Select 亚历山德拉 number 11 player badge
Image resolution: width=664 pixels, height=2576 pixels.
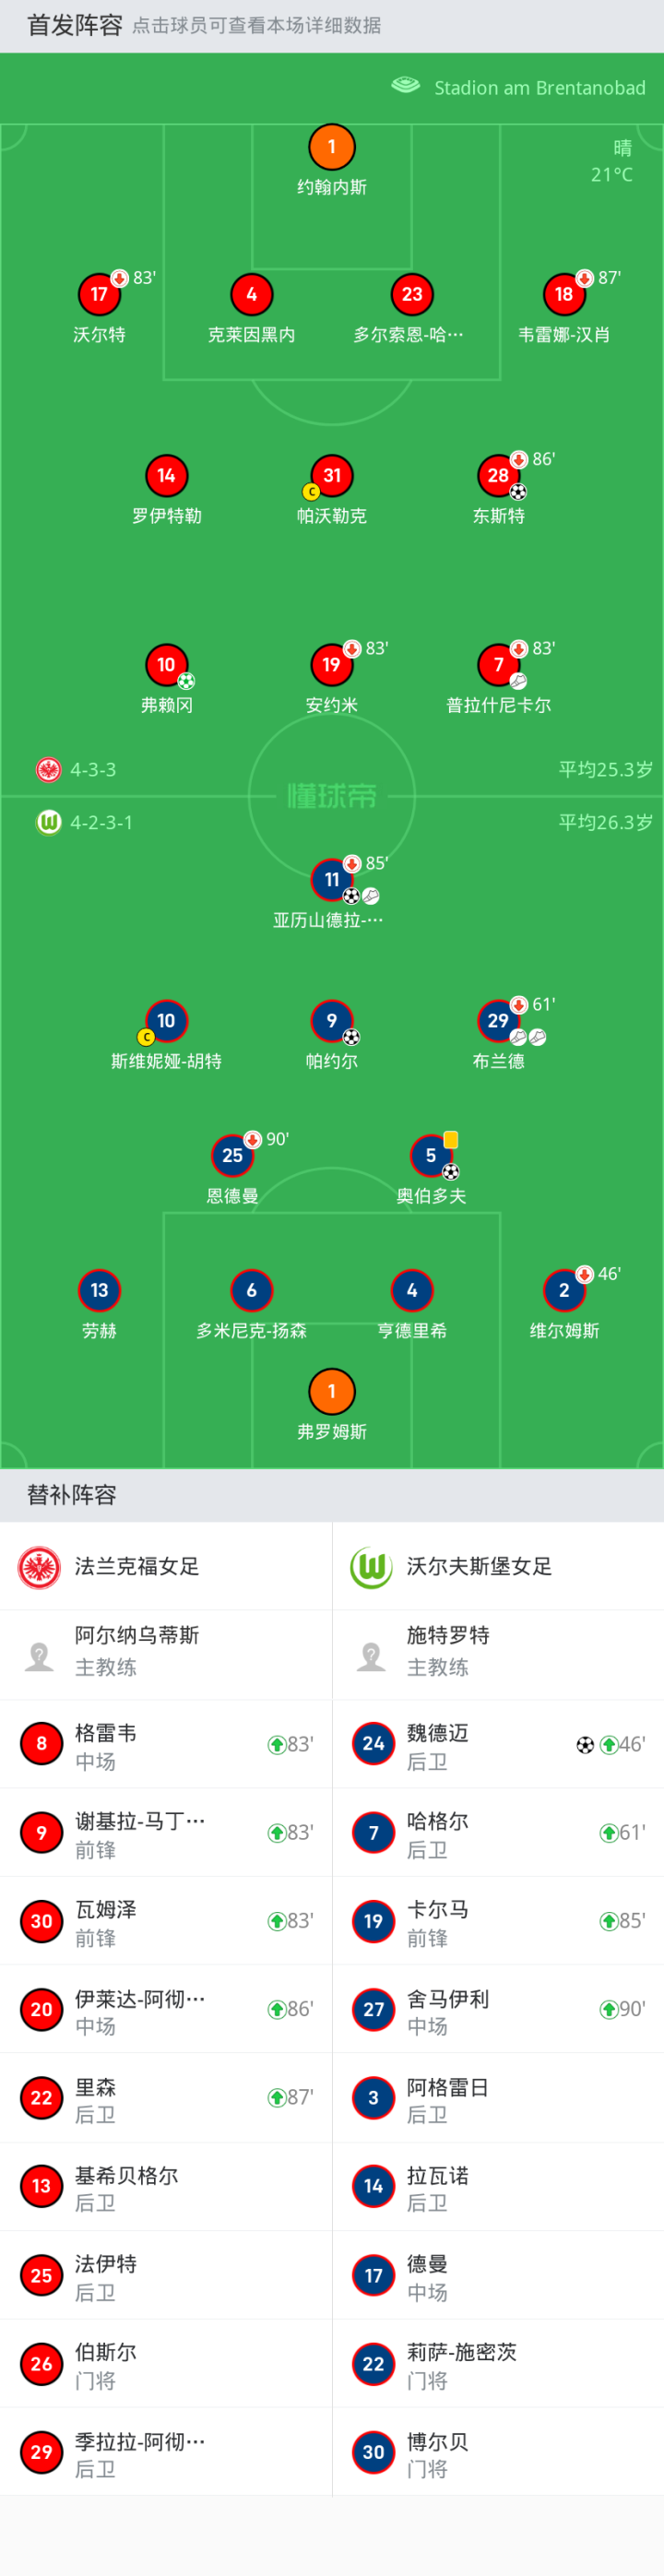point(331,880)
